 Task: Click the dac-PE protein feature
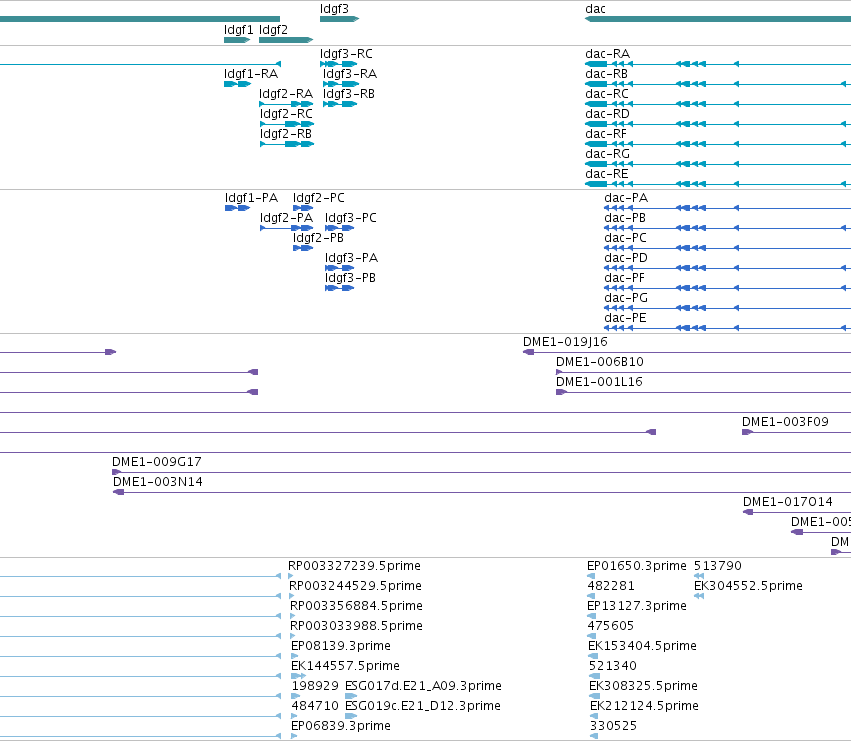coord(727,328)
